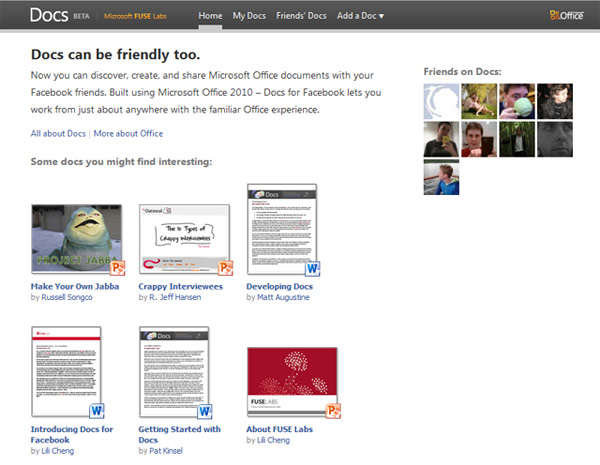
Task: Click the friend photo drinking from green cup
Action: tap(517, 101)
